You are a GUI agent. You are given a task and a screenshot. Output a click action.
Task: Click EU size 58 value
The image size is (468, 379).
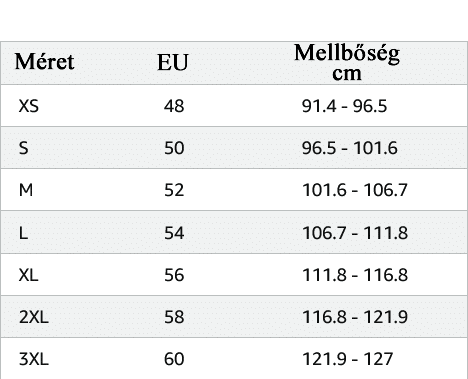click(x=174, y=317)
